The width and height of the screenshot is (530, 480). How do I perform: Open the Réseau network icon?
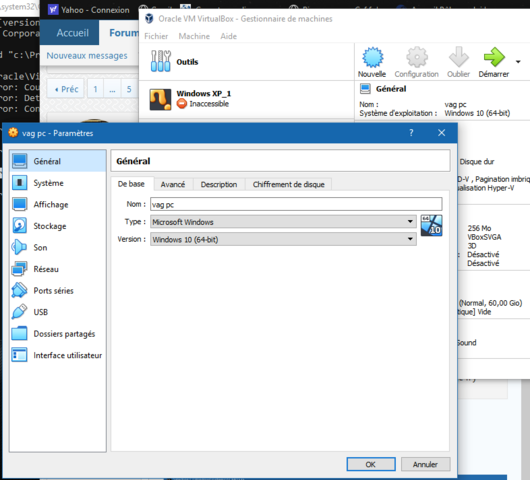20,269
